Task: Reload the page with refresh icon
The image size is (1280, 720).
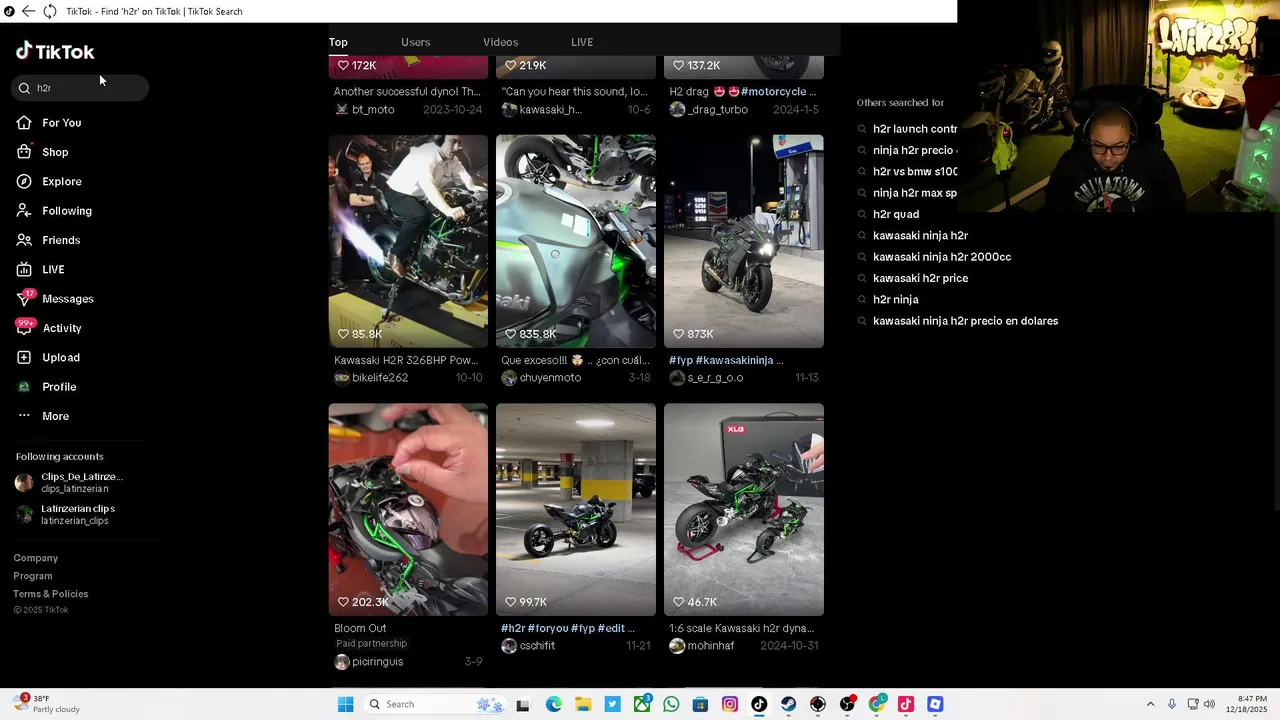Action: [x=49, y=11]
